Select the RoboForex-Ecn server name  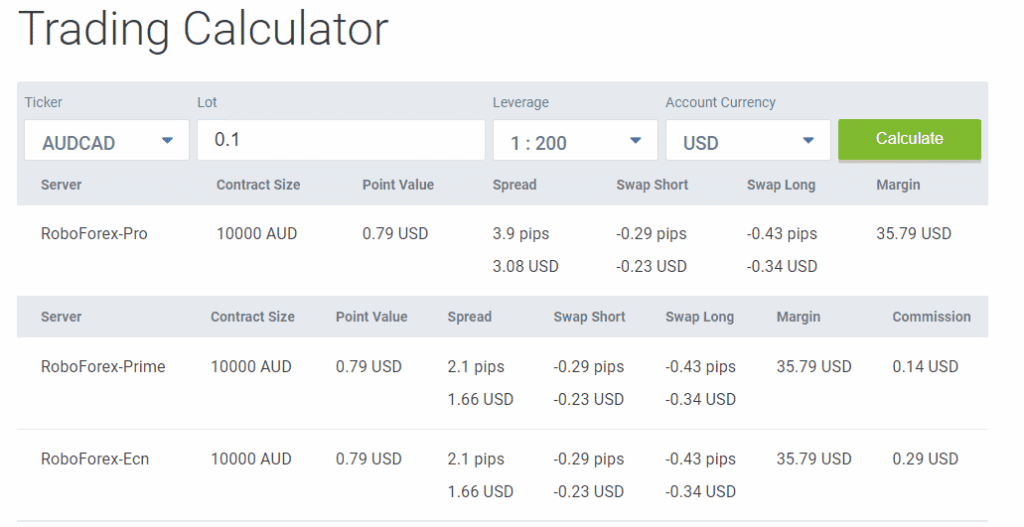pyautogui.click(x=95, y=459)
